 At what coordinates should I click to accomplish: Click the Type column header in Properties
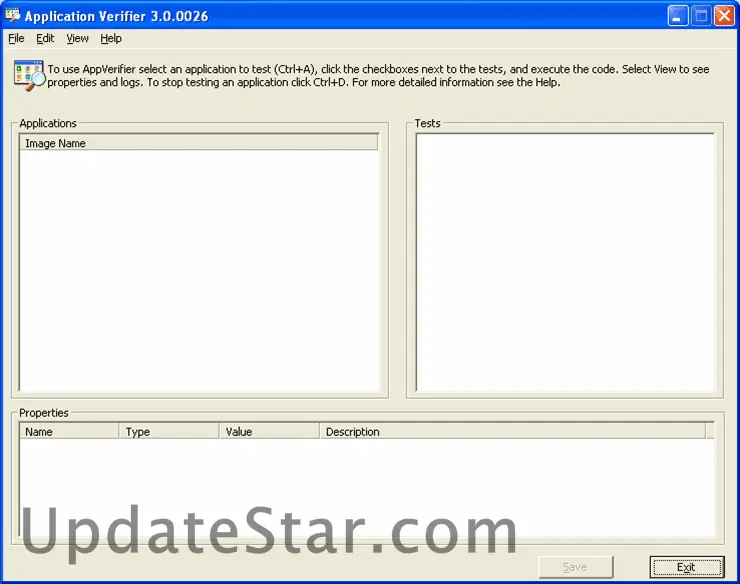[169, 432]
